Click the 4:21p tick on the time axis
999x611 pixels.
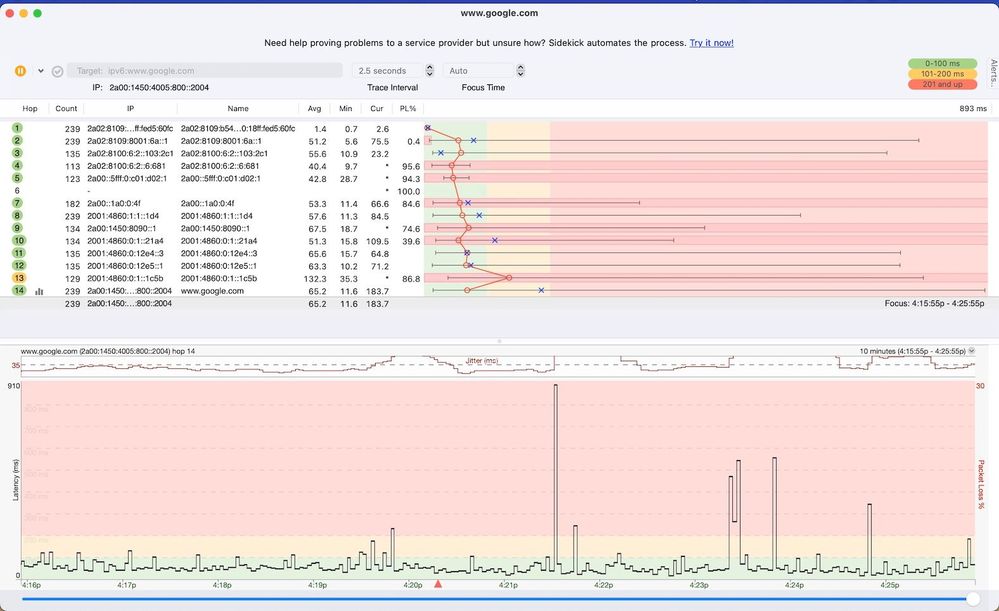[508, 585]
